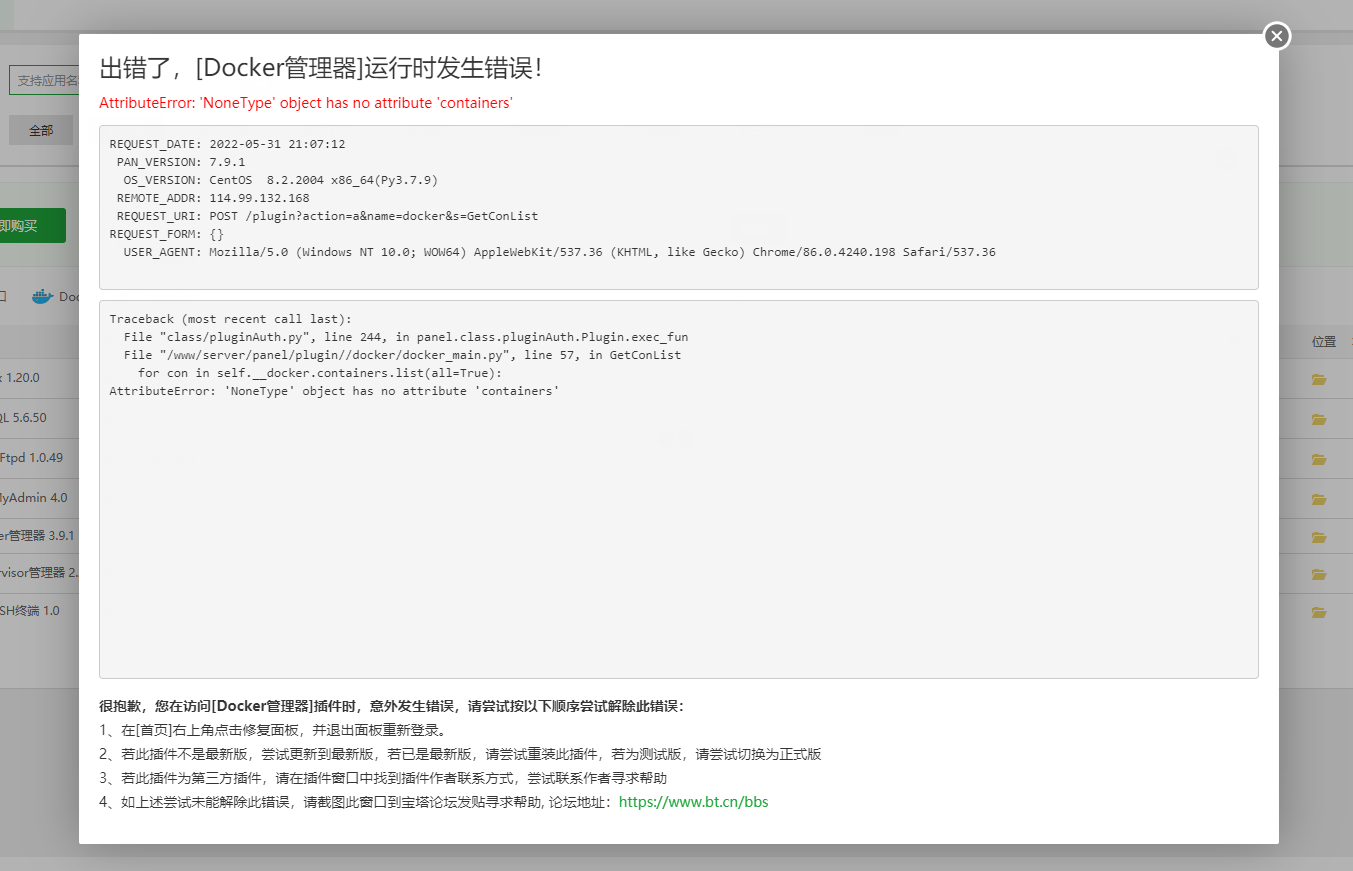Click the REQUEST_FORM {} line
The height and width of the screenshot is (871, 1353).
coord(166,234)
